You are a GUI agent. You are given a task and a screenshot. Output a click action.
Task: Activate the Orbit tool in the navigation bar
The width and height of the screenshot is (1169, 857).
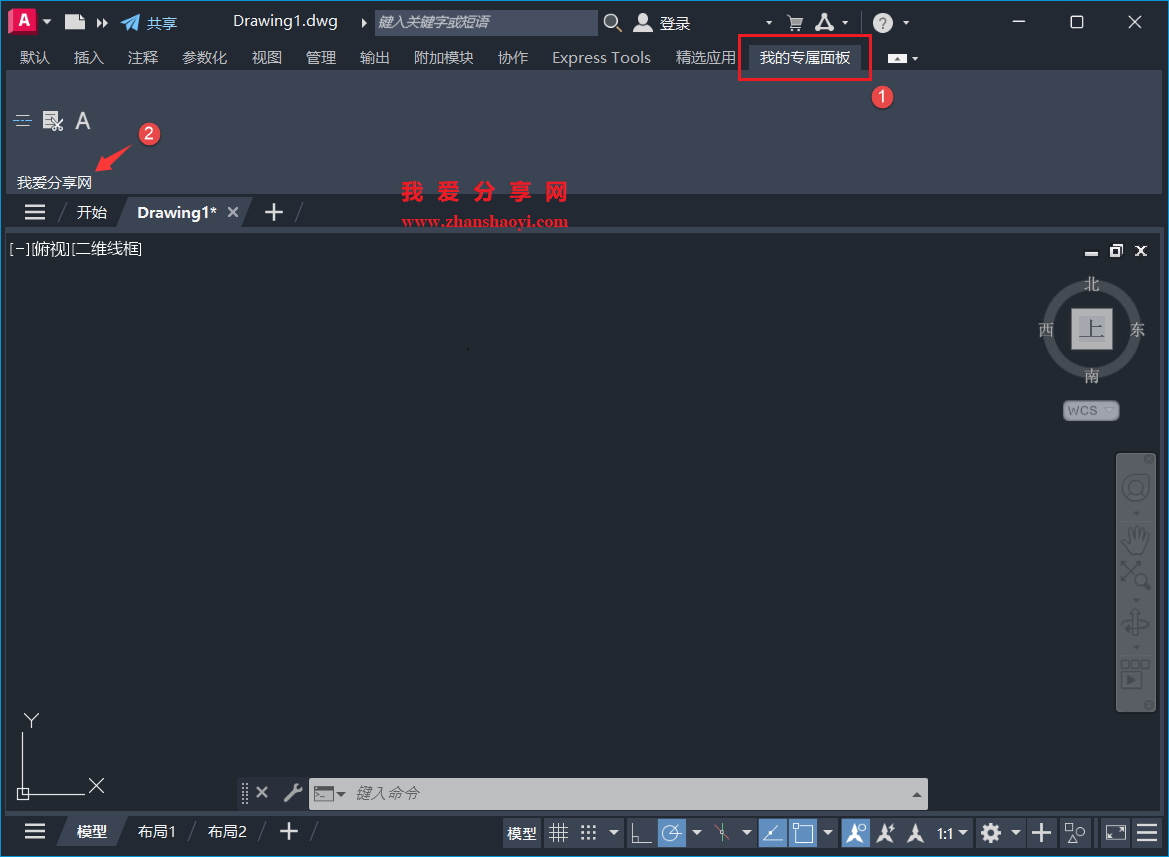coord(1136,623)
